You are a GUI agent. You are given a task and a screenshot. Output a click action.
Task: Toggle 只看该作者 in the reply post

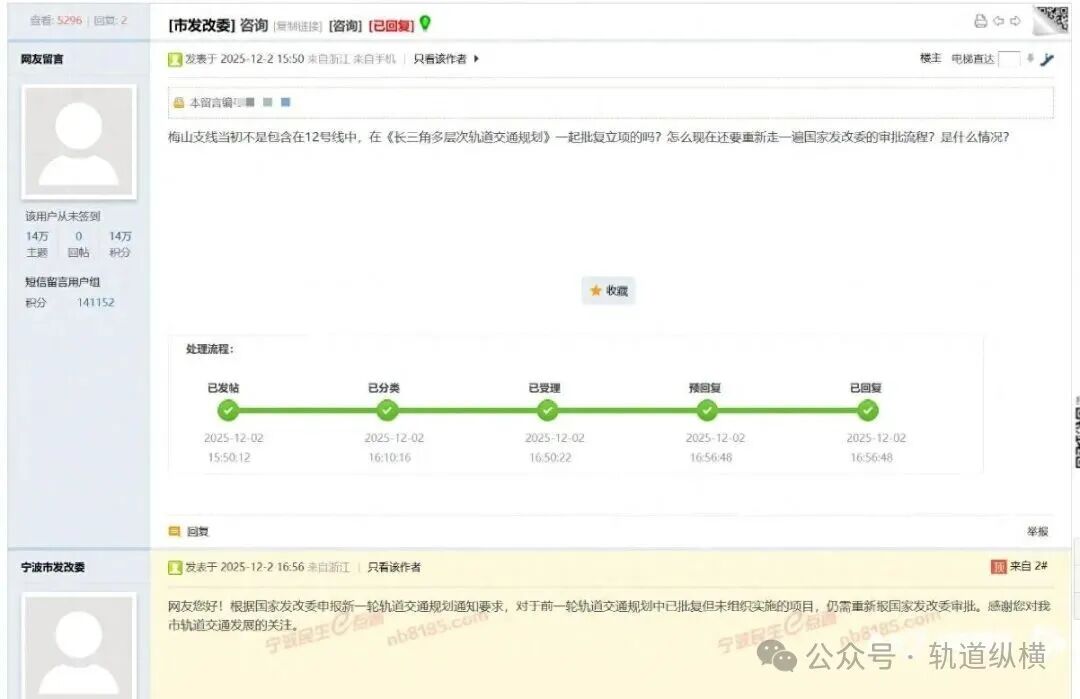tap(396, 566)
